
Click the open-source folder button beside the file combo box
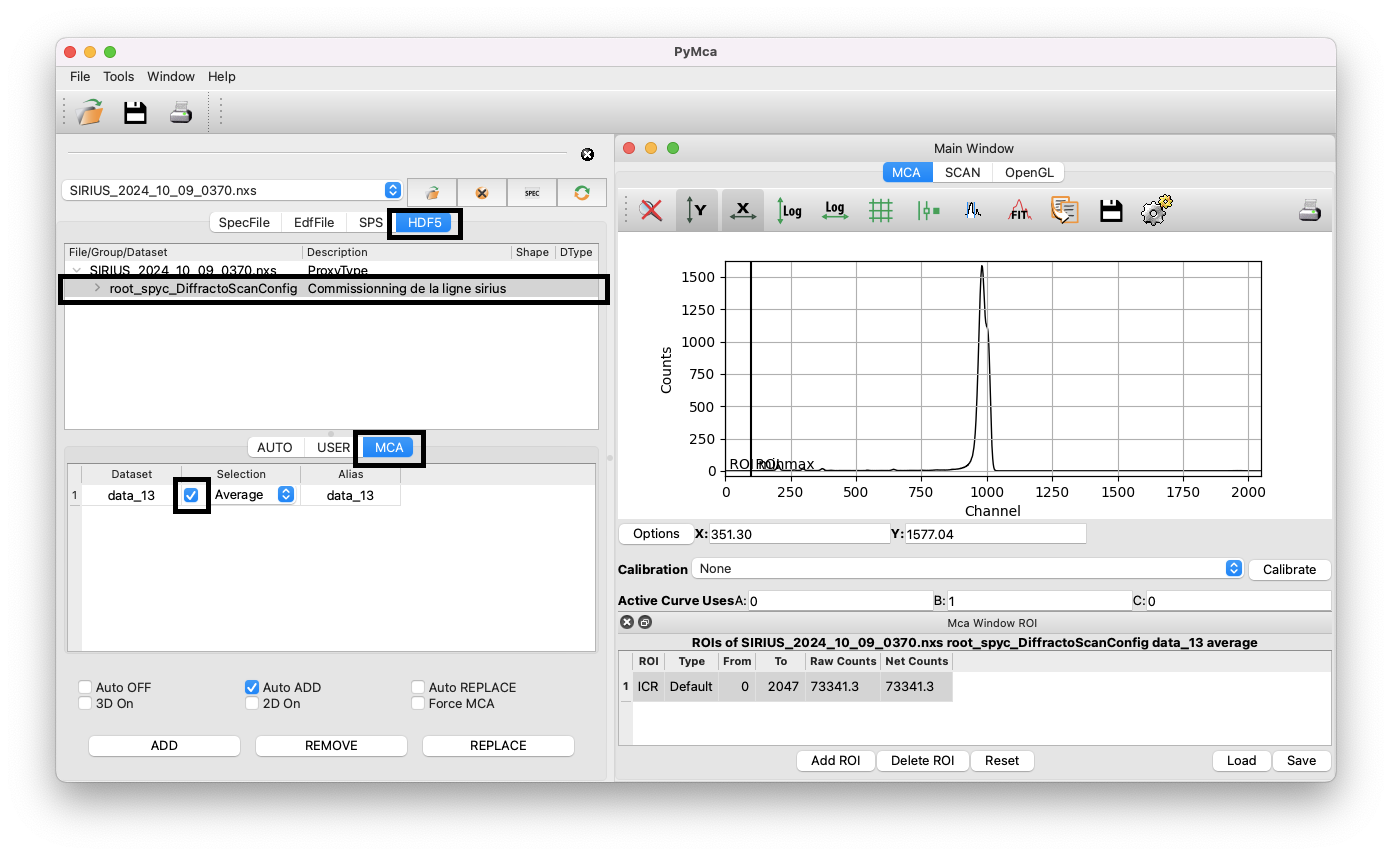pos(432,192)
